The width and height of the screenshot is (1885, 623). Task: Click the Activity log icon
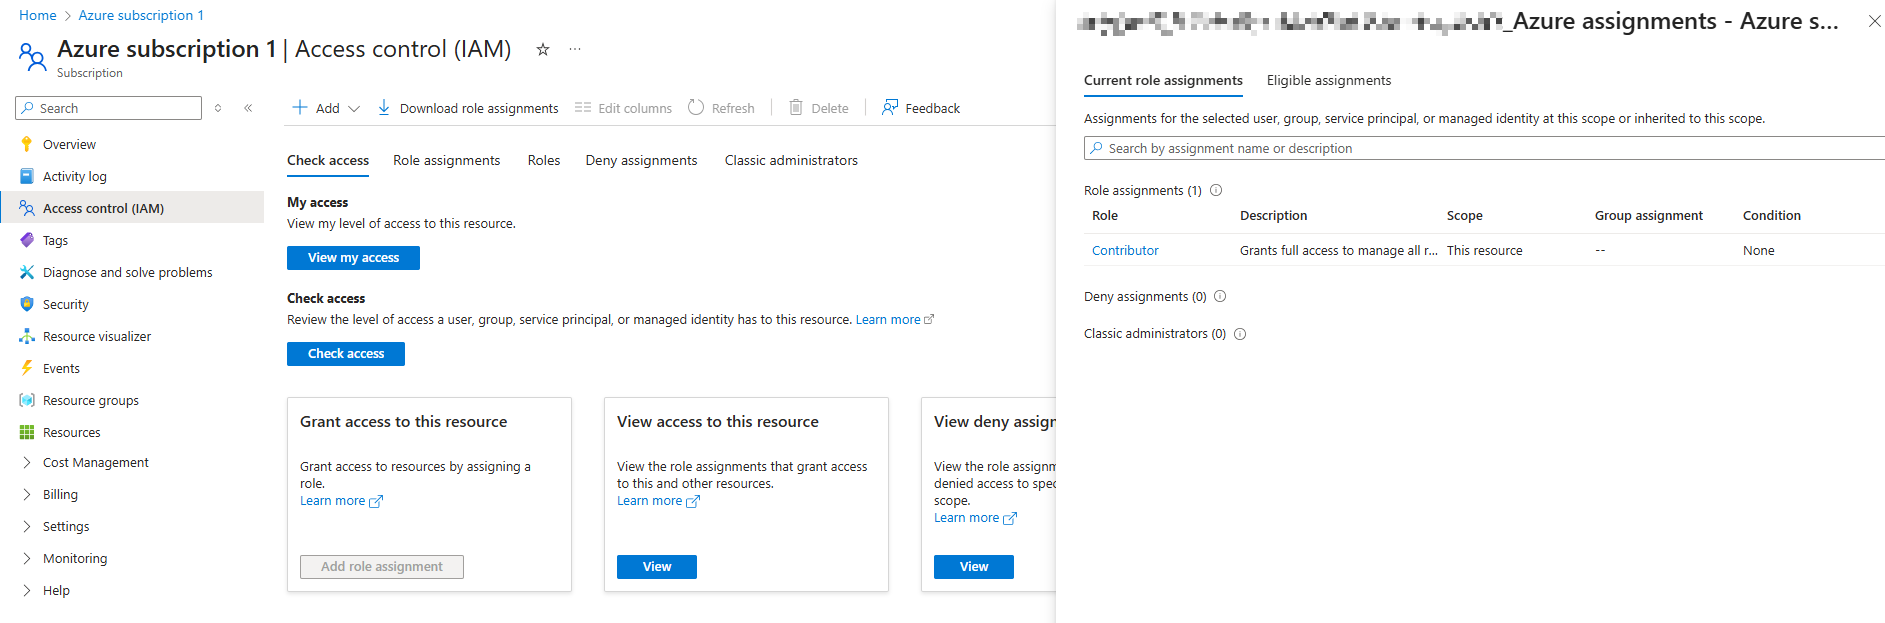point(27,176)
